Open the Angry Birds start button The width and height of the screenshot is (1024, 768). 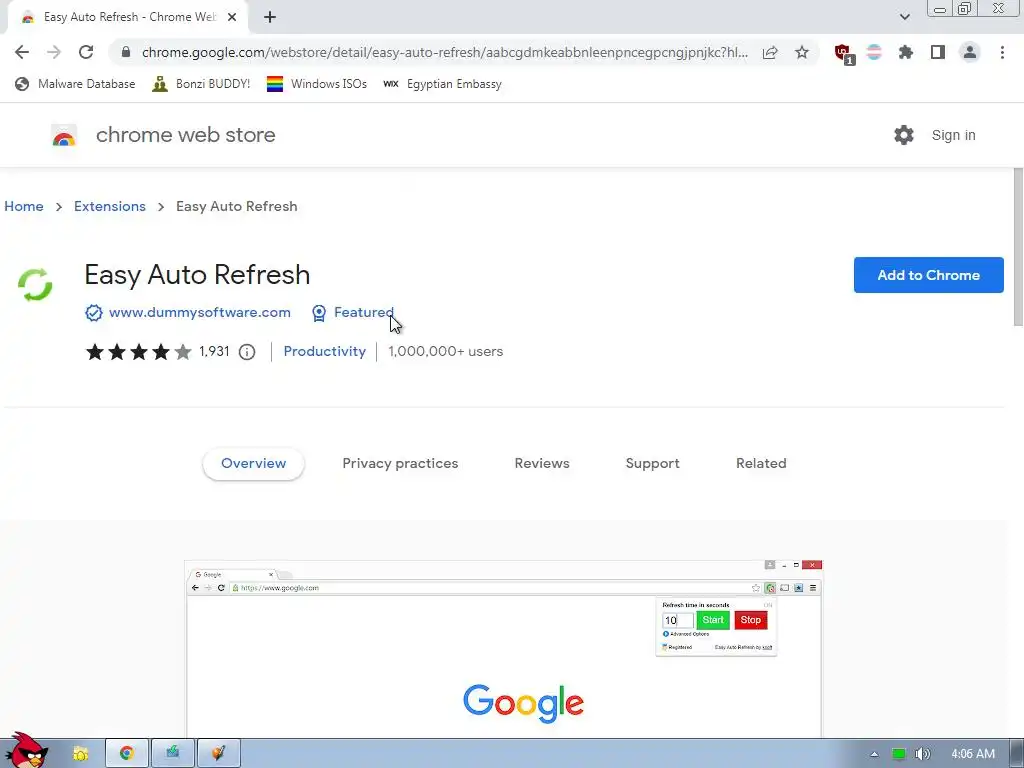tap(25, 751)
